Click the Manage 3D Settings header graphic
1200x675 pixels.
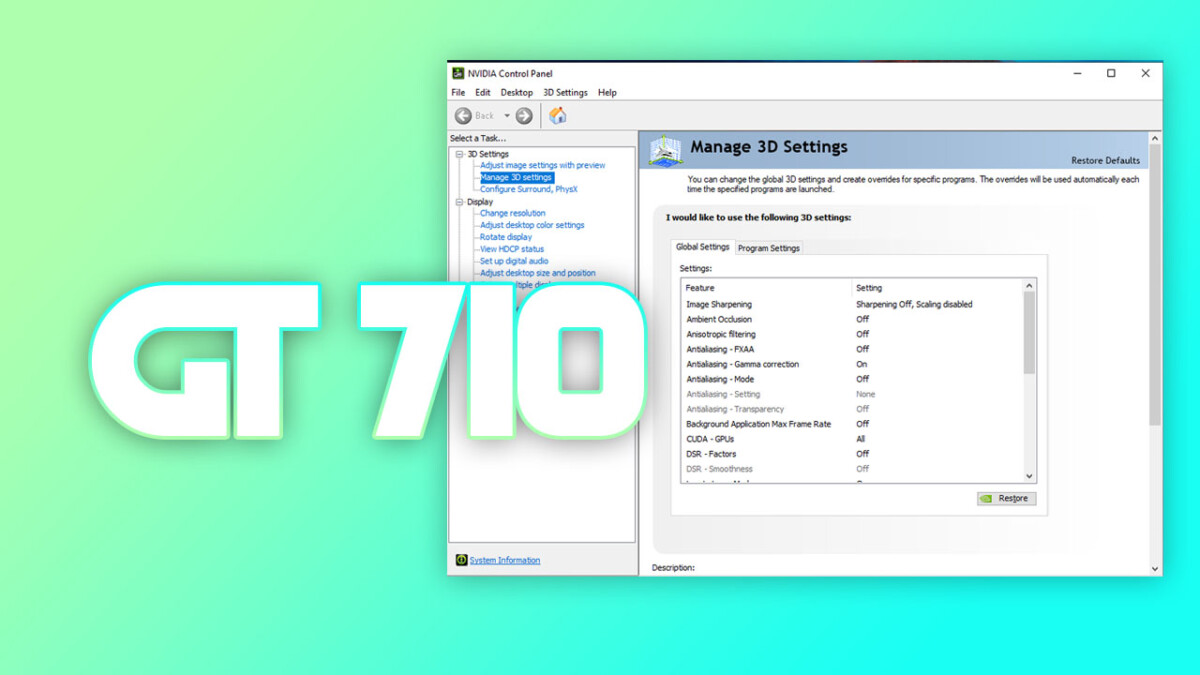[x=666, y=148]
